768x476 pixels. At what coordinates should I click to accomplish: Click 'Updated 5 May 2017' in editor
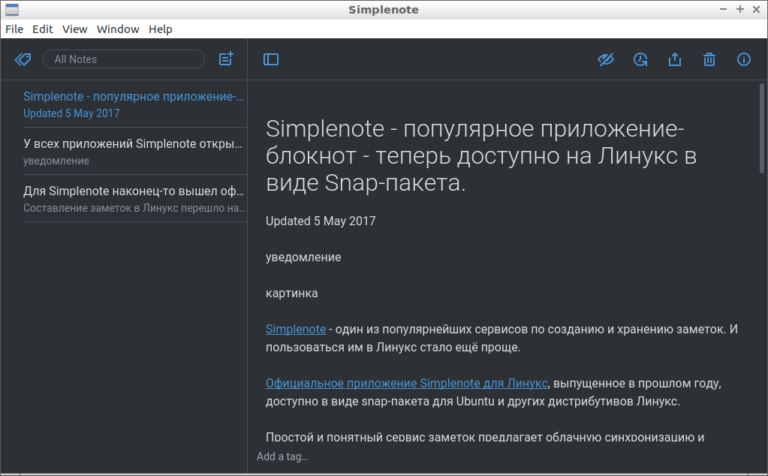click(320, 221)
